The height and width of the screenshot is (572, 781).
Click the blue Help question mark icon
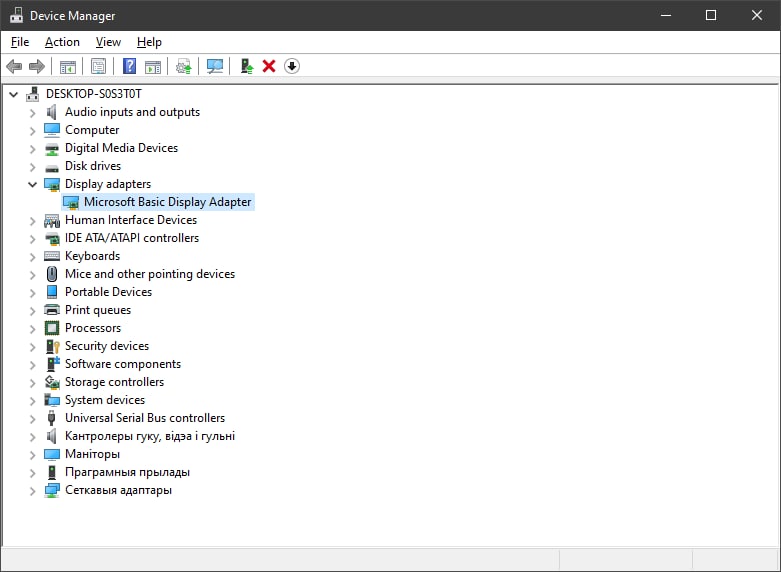(x=130, y=66)
